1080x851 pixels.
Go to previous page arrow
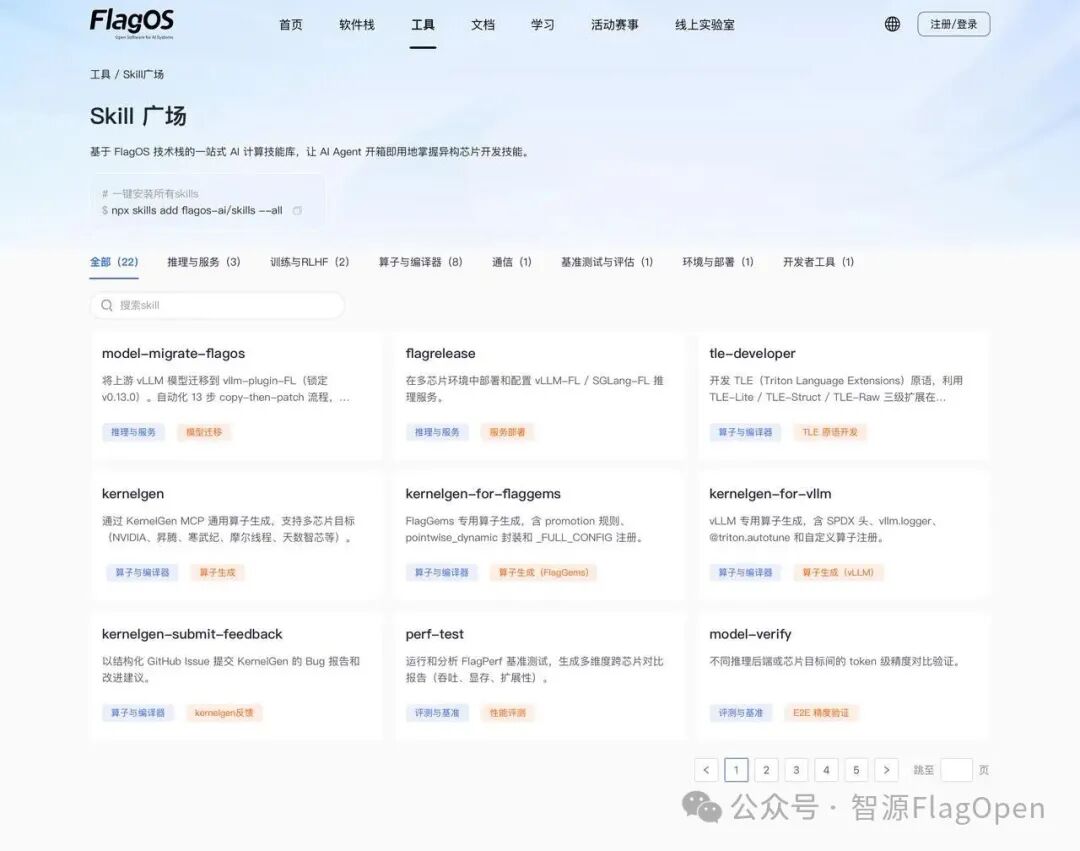[706, 770]
